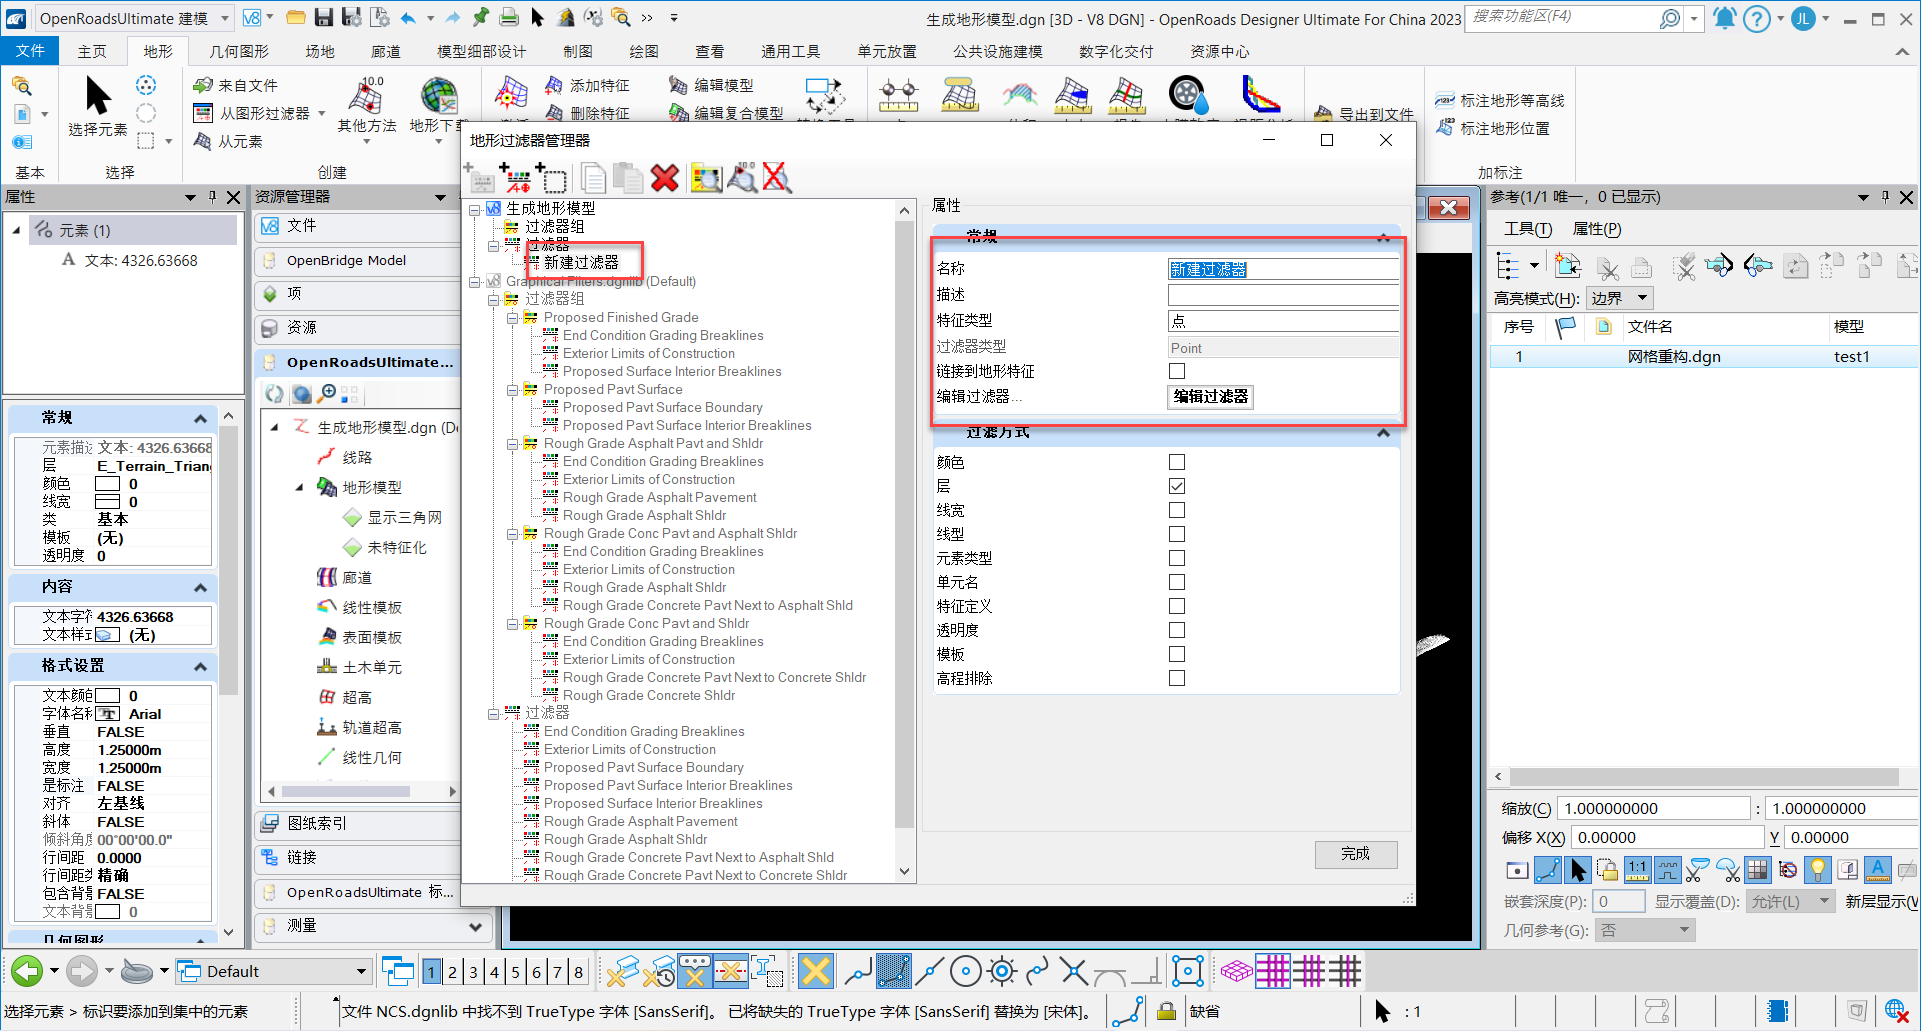Image resolution: width=1921 pixels, height=1031 pixels.
Task: Click the Edit Model icon in ribbon
Action: [x=711, y=86]
